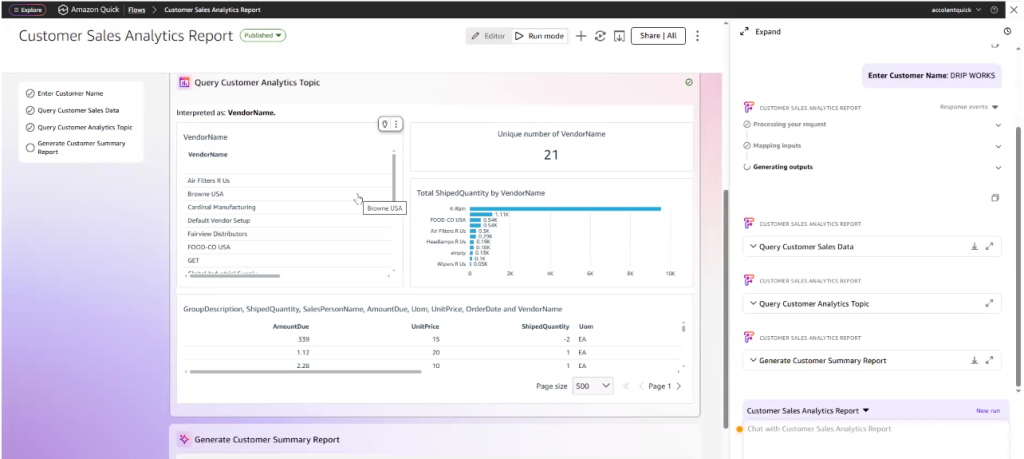Expand the chat panel
Screen dimensions: 1024x459
pos(760,31)
